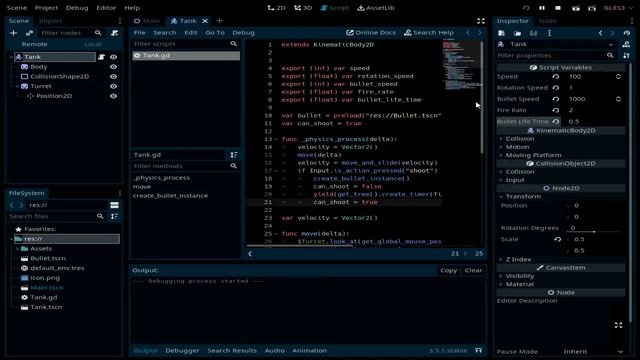Reset the Bullet Speed property
The height and width of the screenshot is (360, 640).
pos(556,99)
